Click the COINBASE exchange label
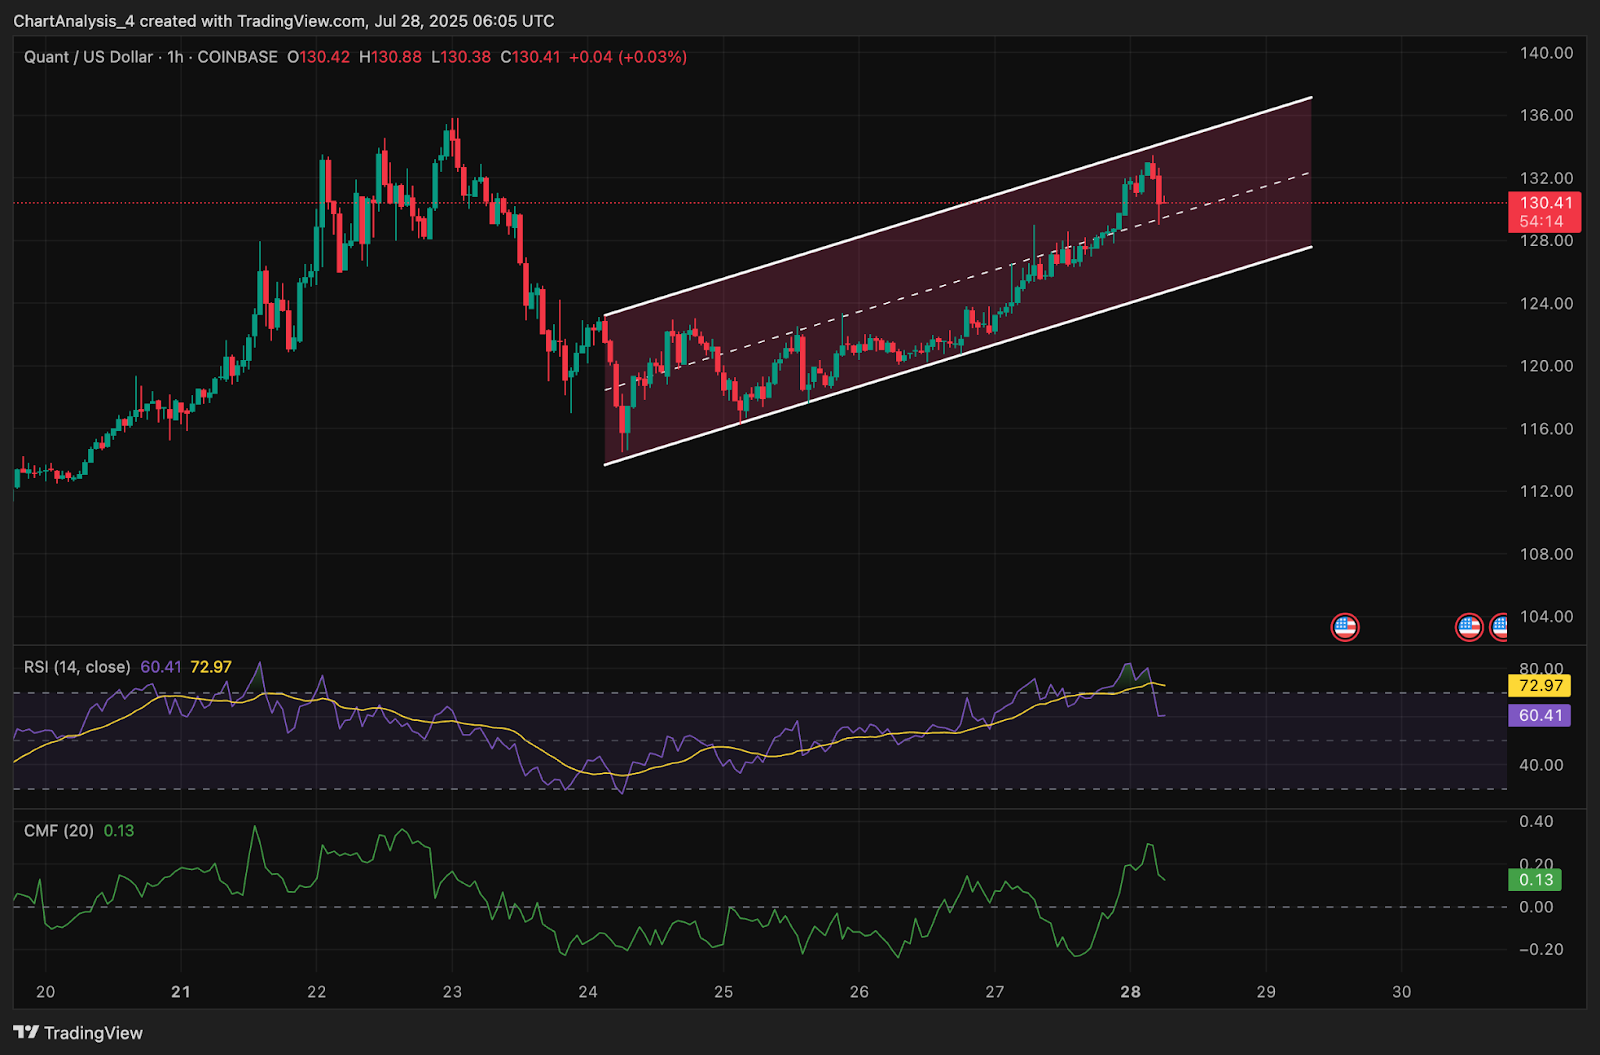 238,57
